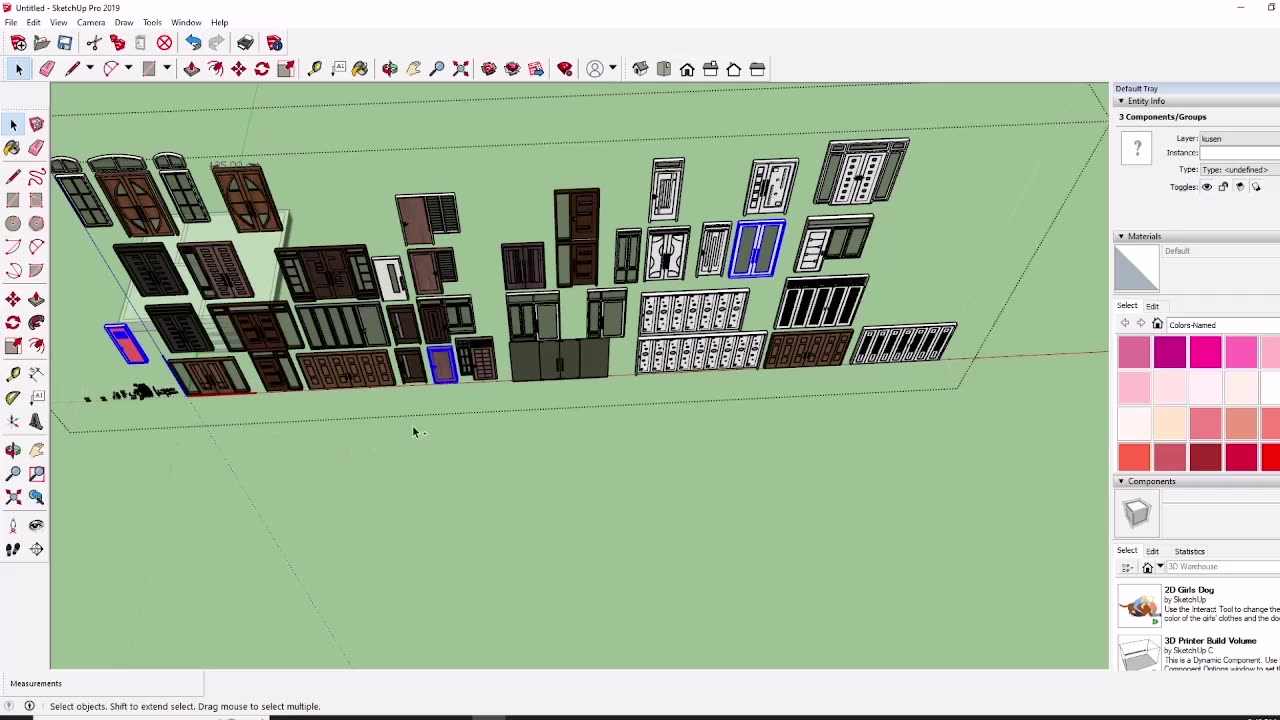1280x720 pixels.
Task: Toggle Cast Shadows in Entity Info
Action: coord(1240,187)
